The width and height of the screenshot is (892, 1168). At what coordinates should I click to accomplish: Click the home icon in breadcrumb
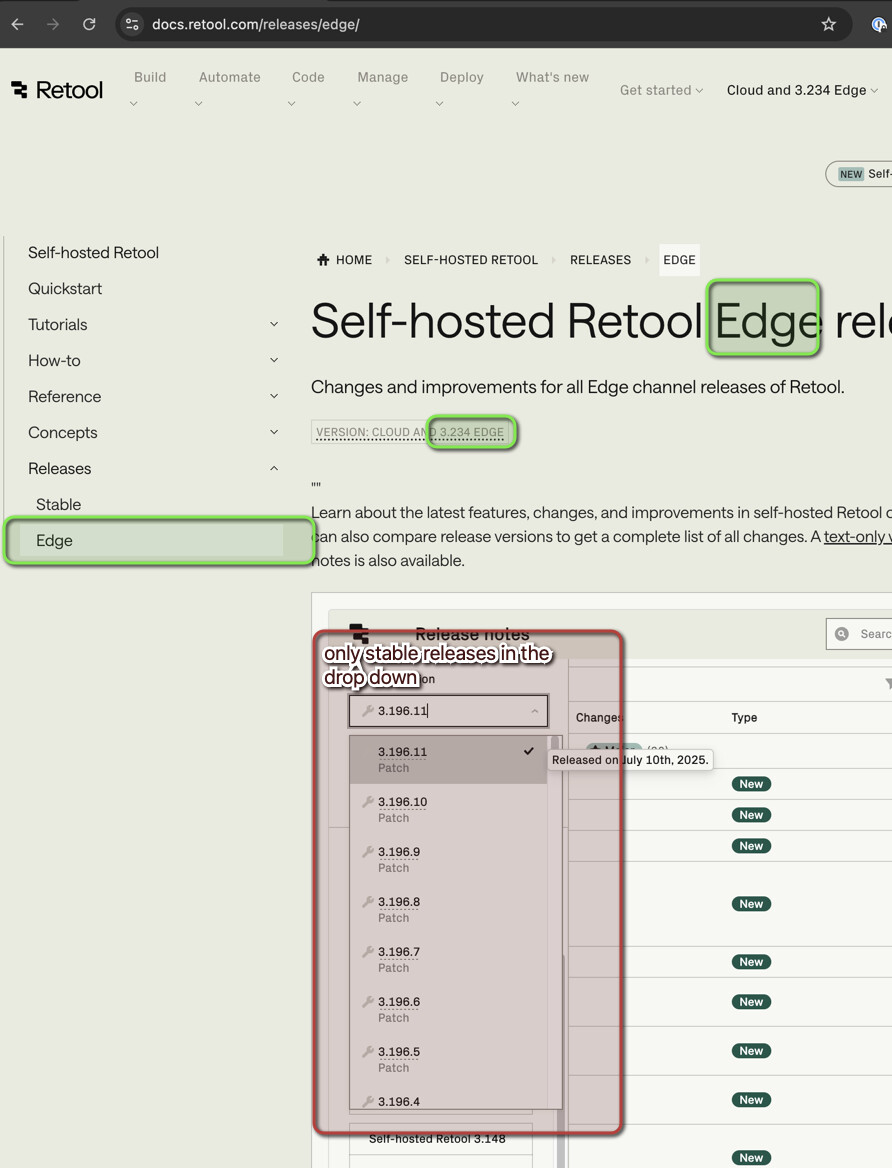323,260
